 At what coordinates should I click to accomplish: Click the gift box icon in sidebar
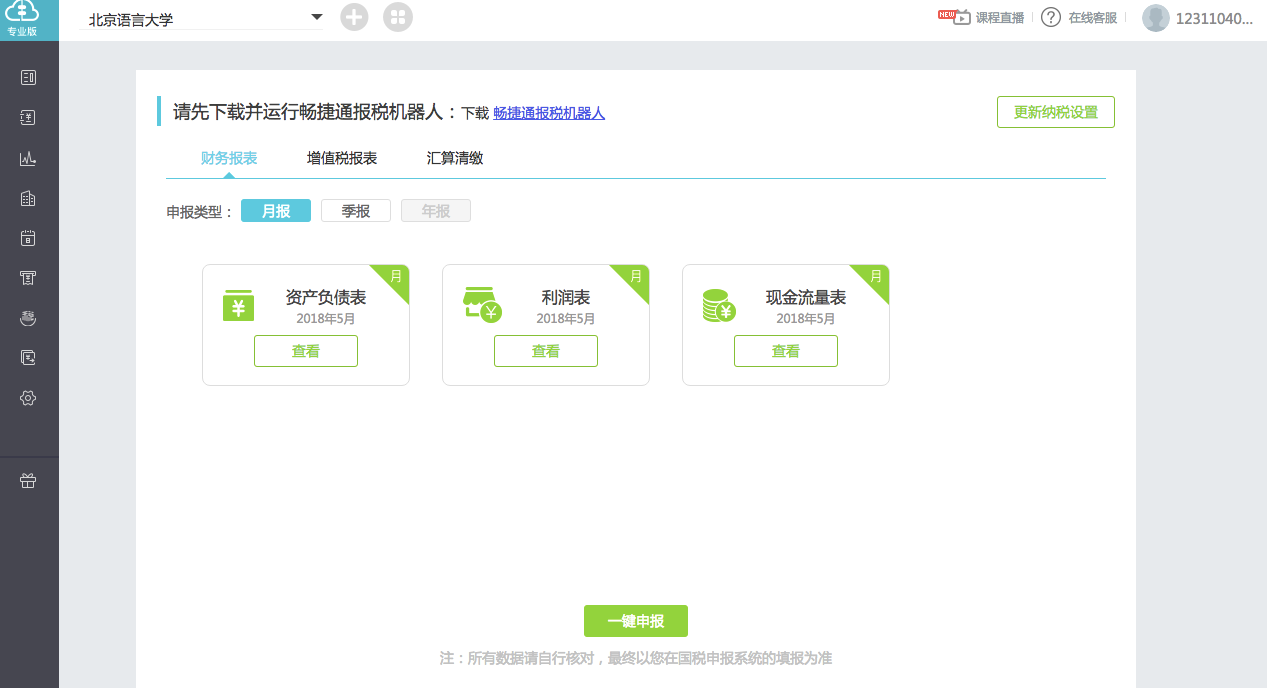tap(28, 481)
